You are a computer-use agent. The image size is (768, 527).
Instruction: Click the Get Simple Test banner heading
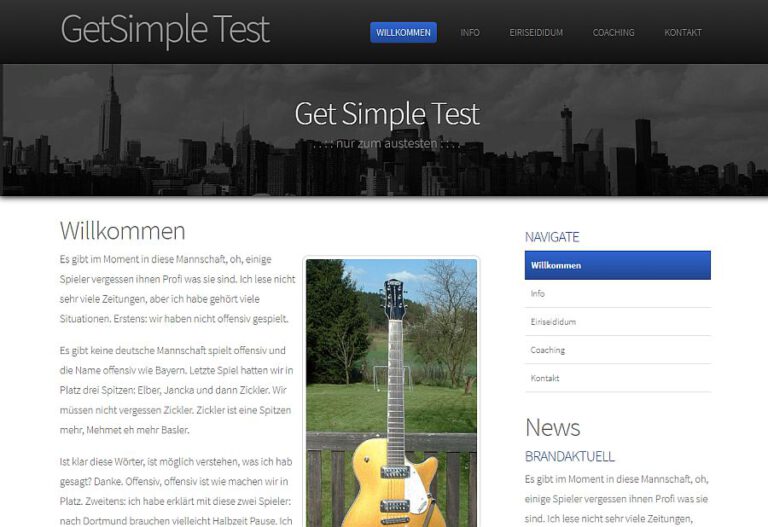[x=387, y=114]
